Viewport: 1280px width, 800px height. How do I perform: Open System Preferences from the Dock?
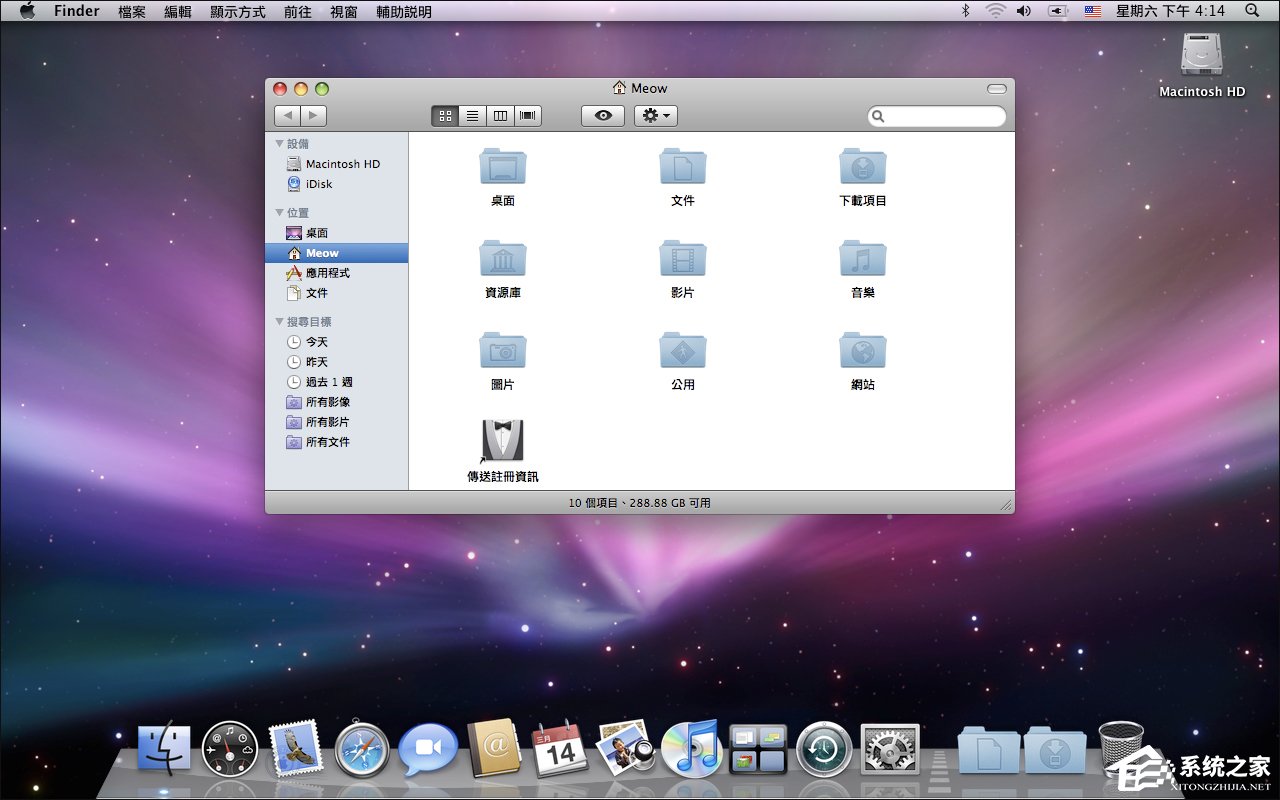[889, 746]
